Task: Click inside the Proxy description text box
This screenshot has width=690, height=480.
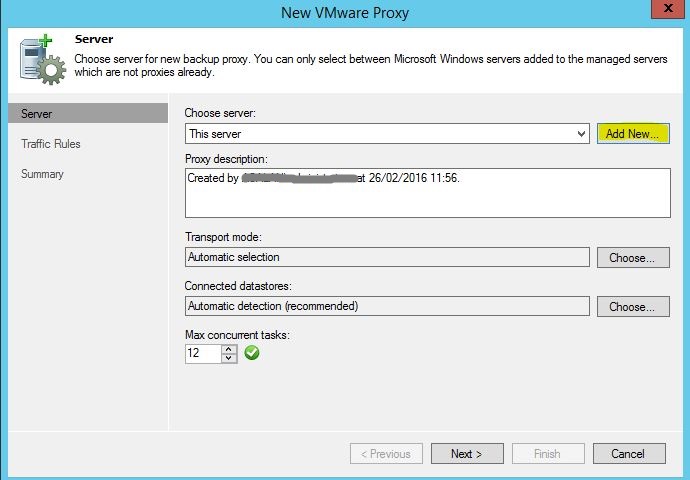Action: pyautogui.click(x=428, y=193)
